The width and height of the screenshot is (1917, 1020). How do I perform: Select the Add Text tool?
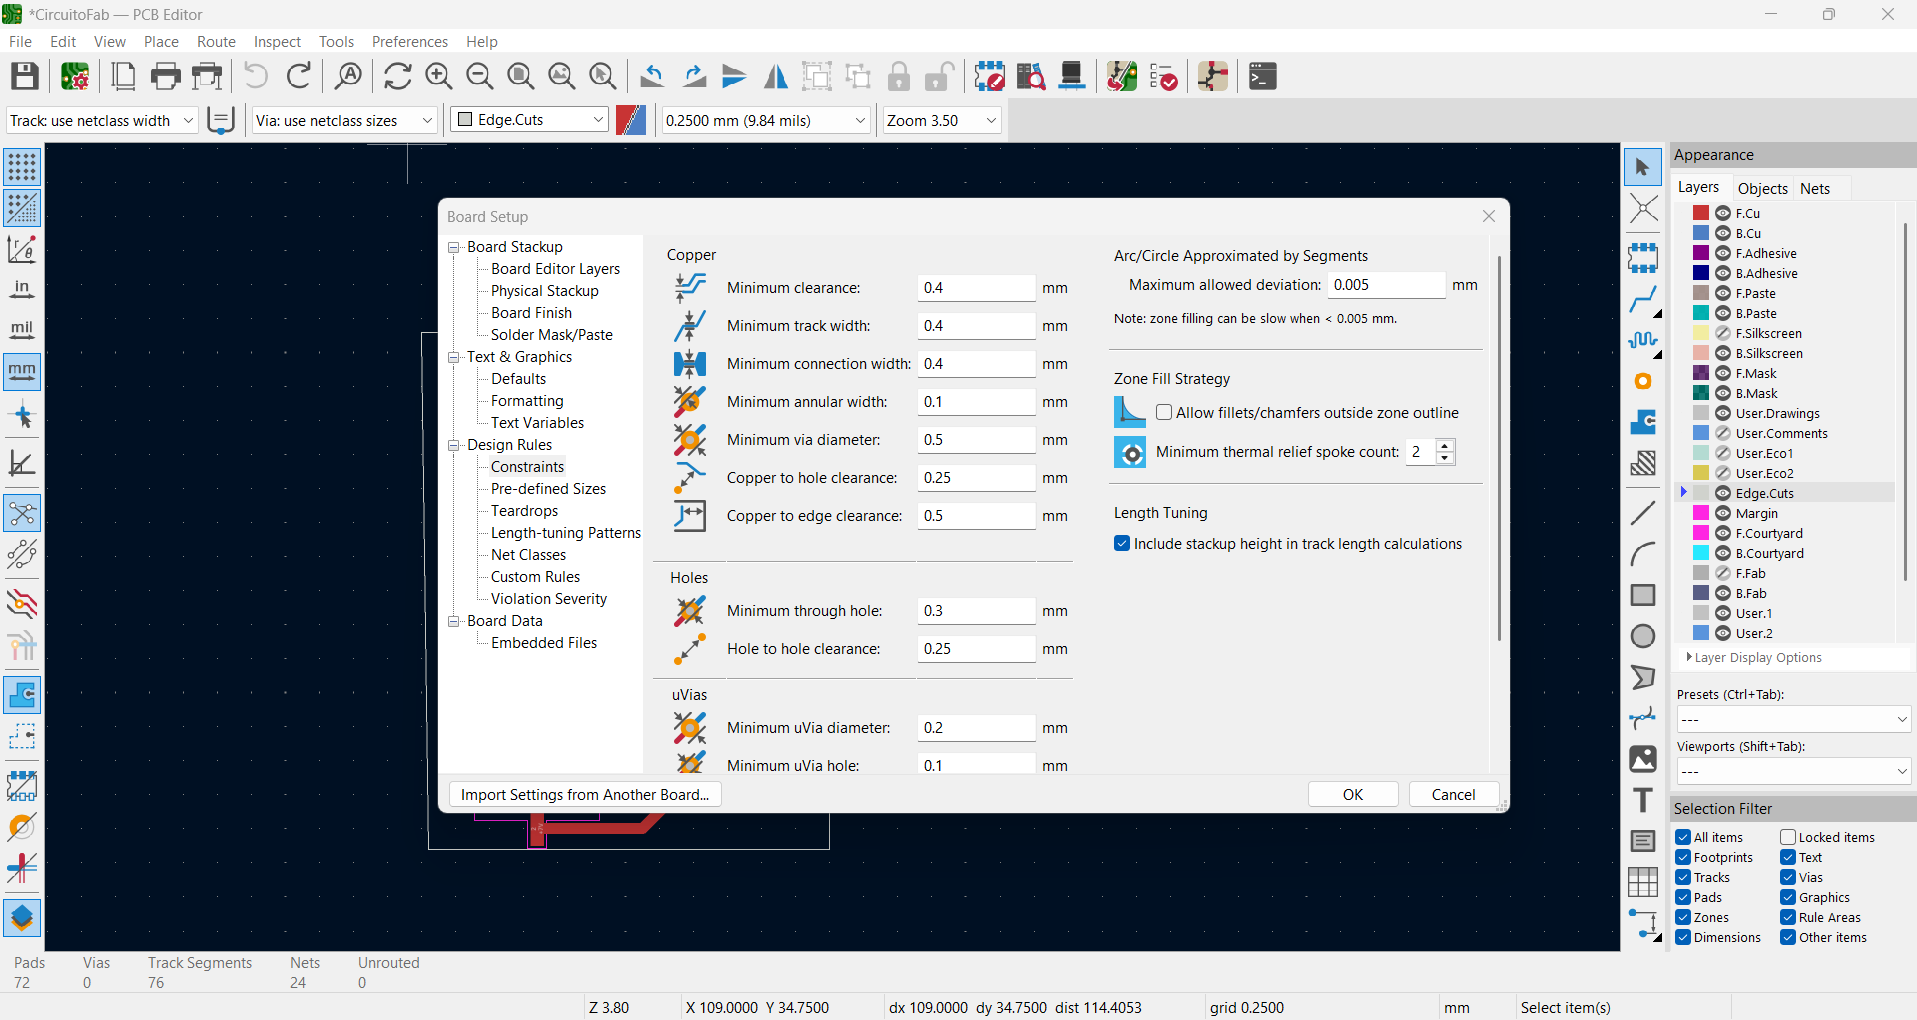tap(1643, 800)
